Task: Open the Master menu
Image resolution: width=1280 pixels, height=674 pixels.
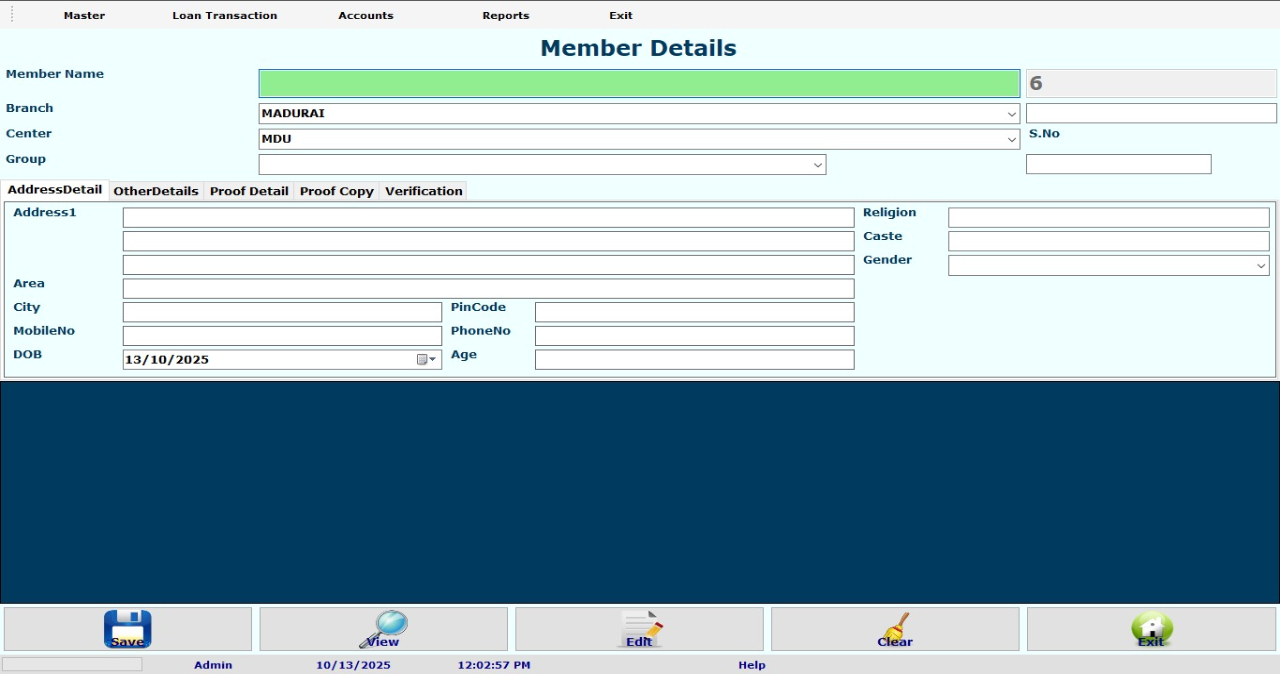Action: [84, 16]
